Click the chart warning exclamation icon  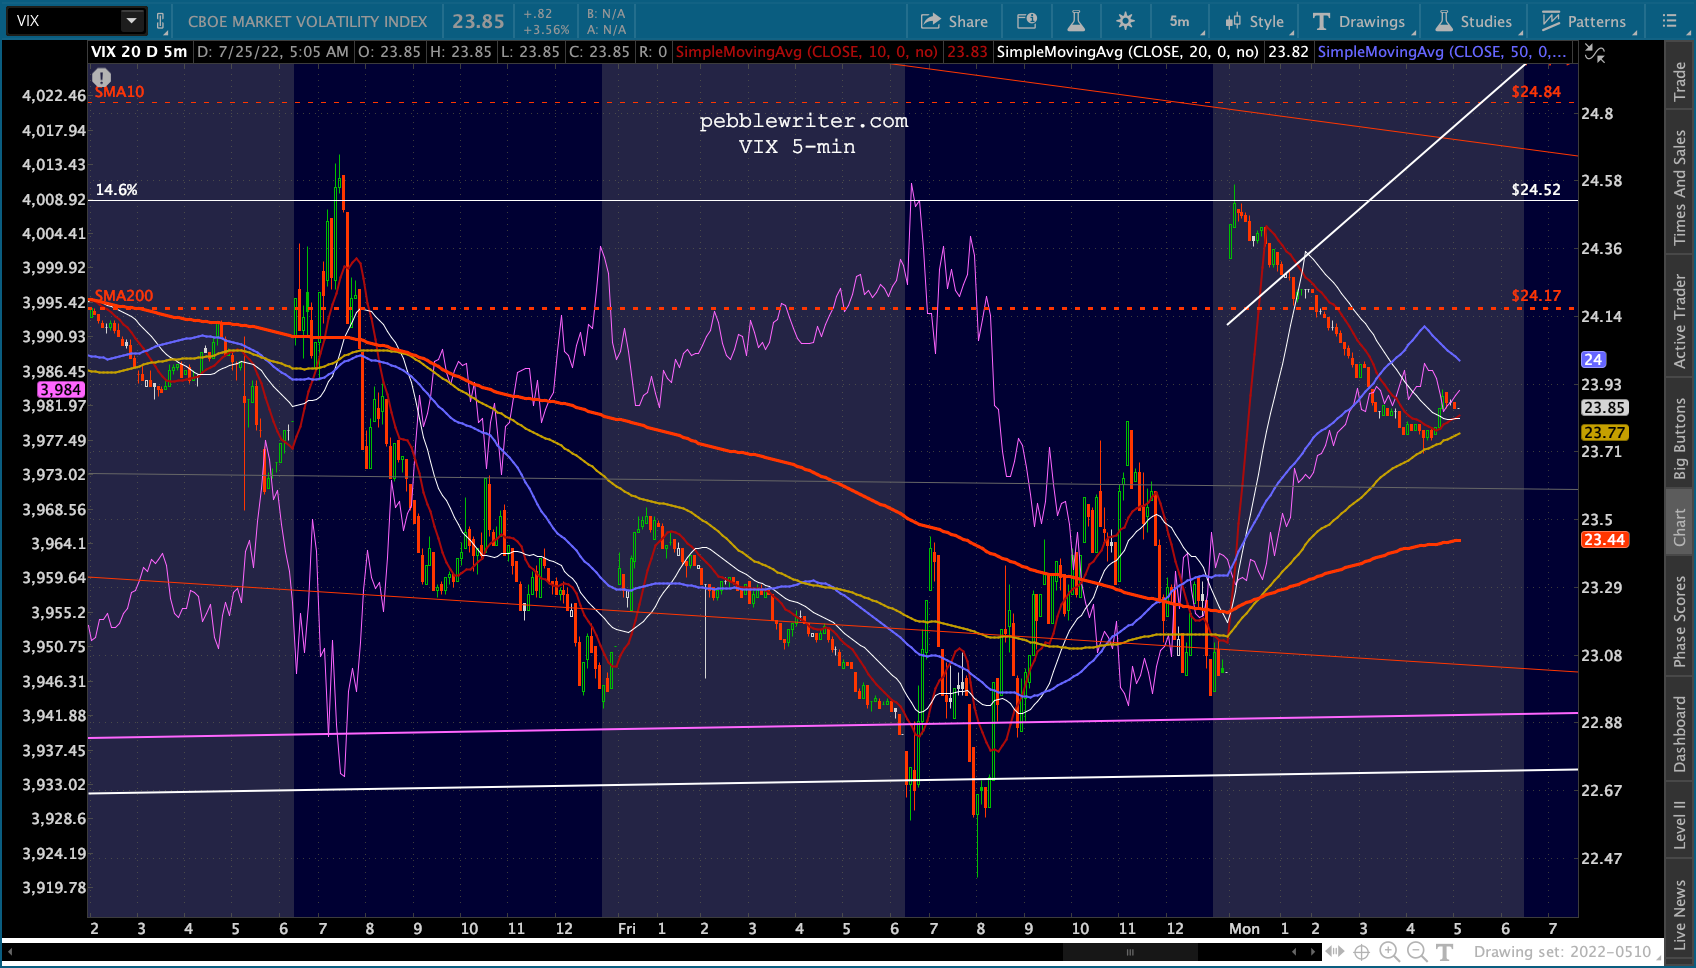[x=101, y=77]
